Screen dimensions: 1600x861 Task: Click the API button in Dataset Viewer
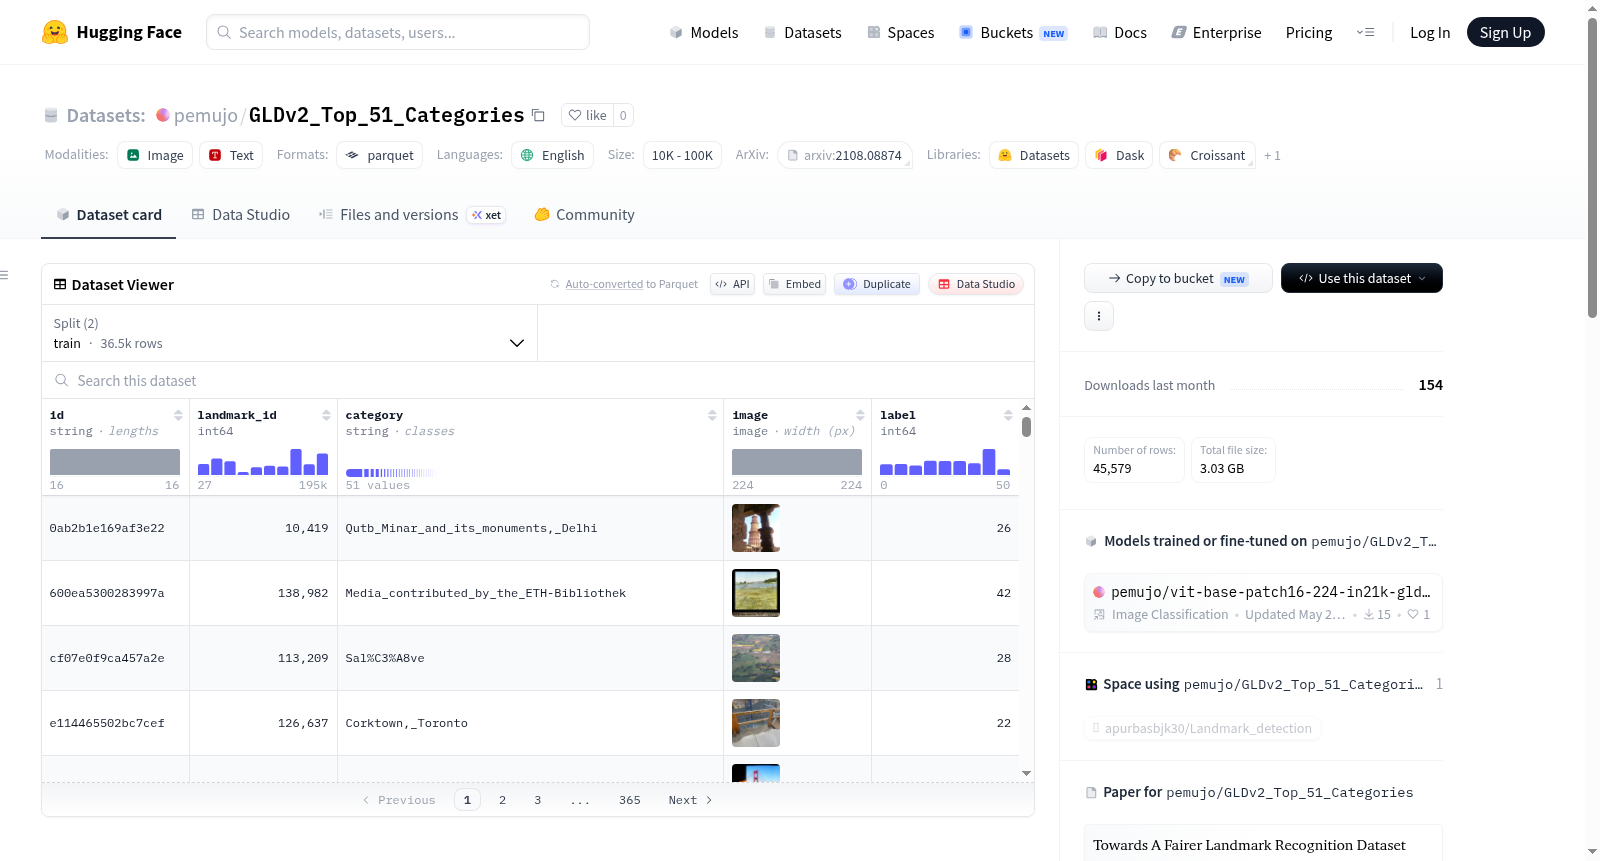[732, 284]
